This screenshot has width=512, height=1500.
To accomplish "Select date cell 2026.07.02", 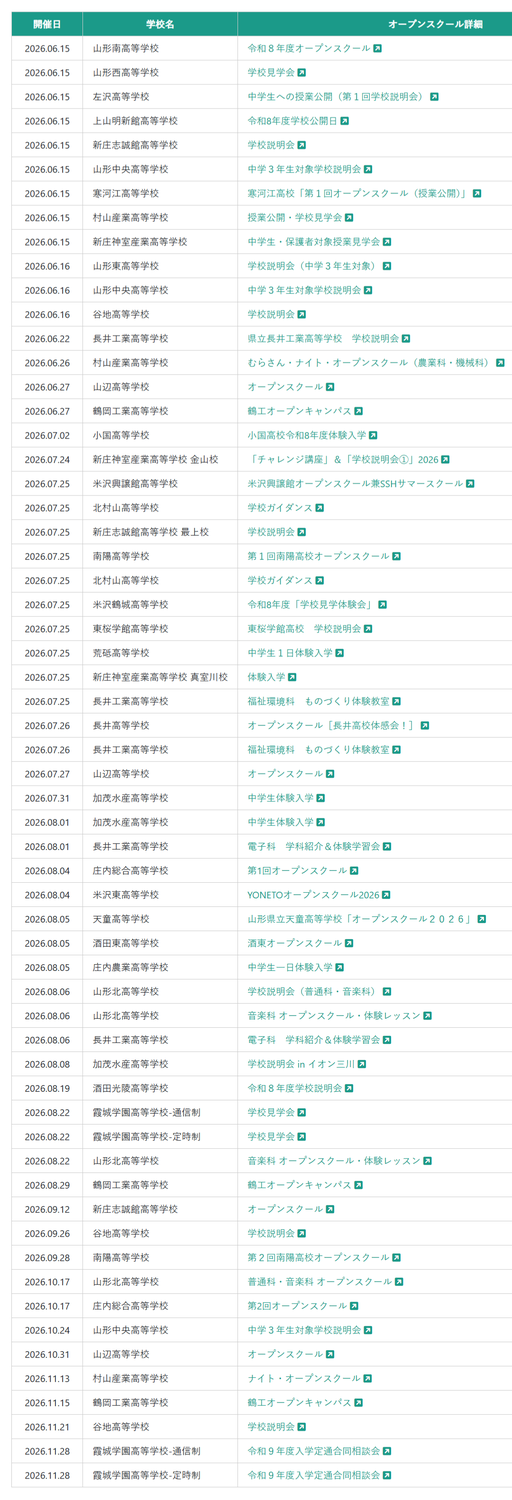I will coord(47,435).
